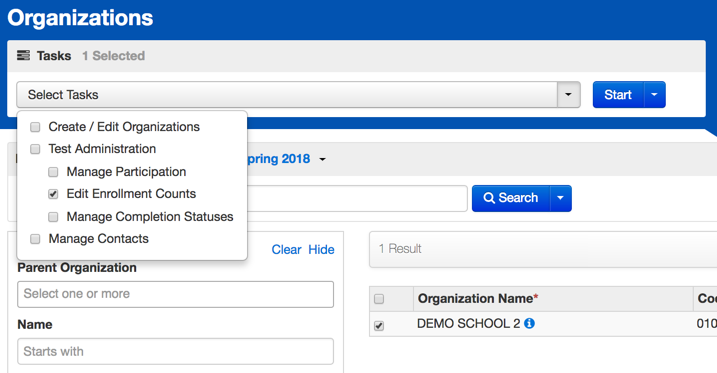Choose Manage Completion Statuses entry
The image size is (717, 373).
point(150,217)
